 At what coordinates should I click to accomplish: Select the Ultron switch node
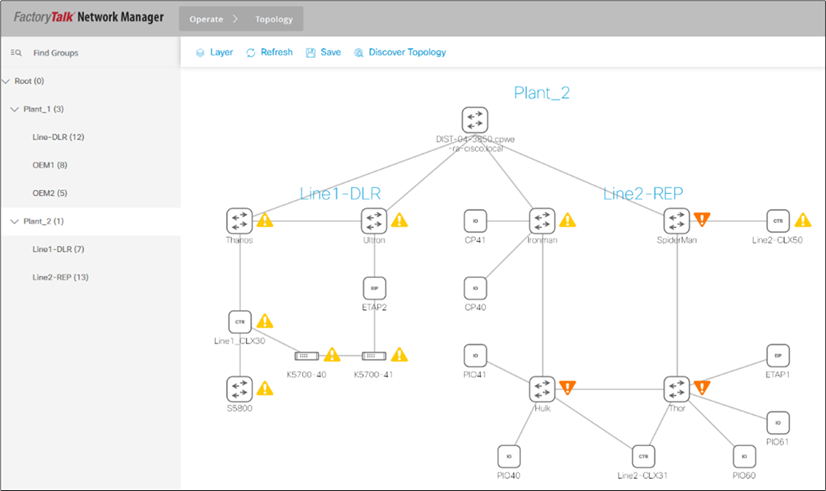pos(374,221)
